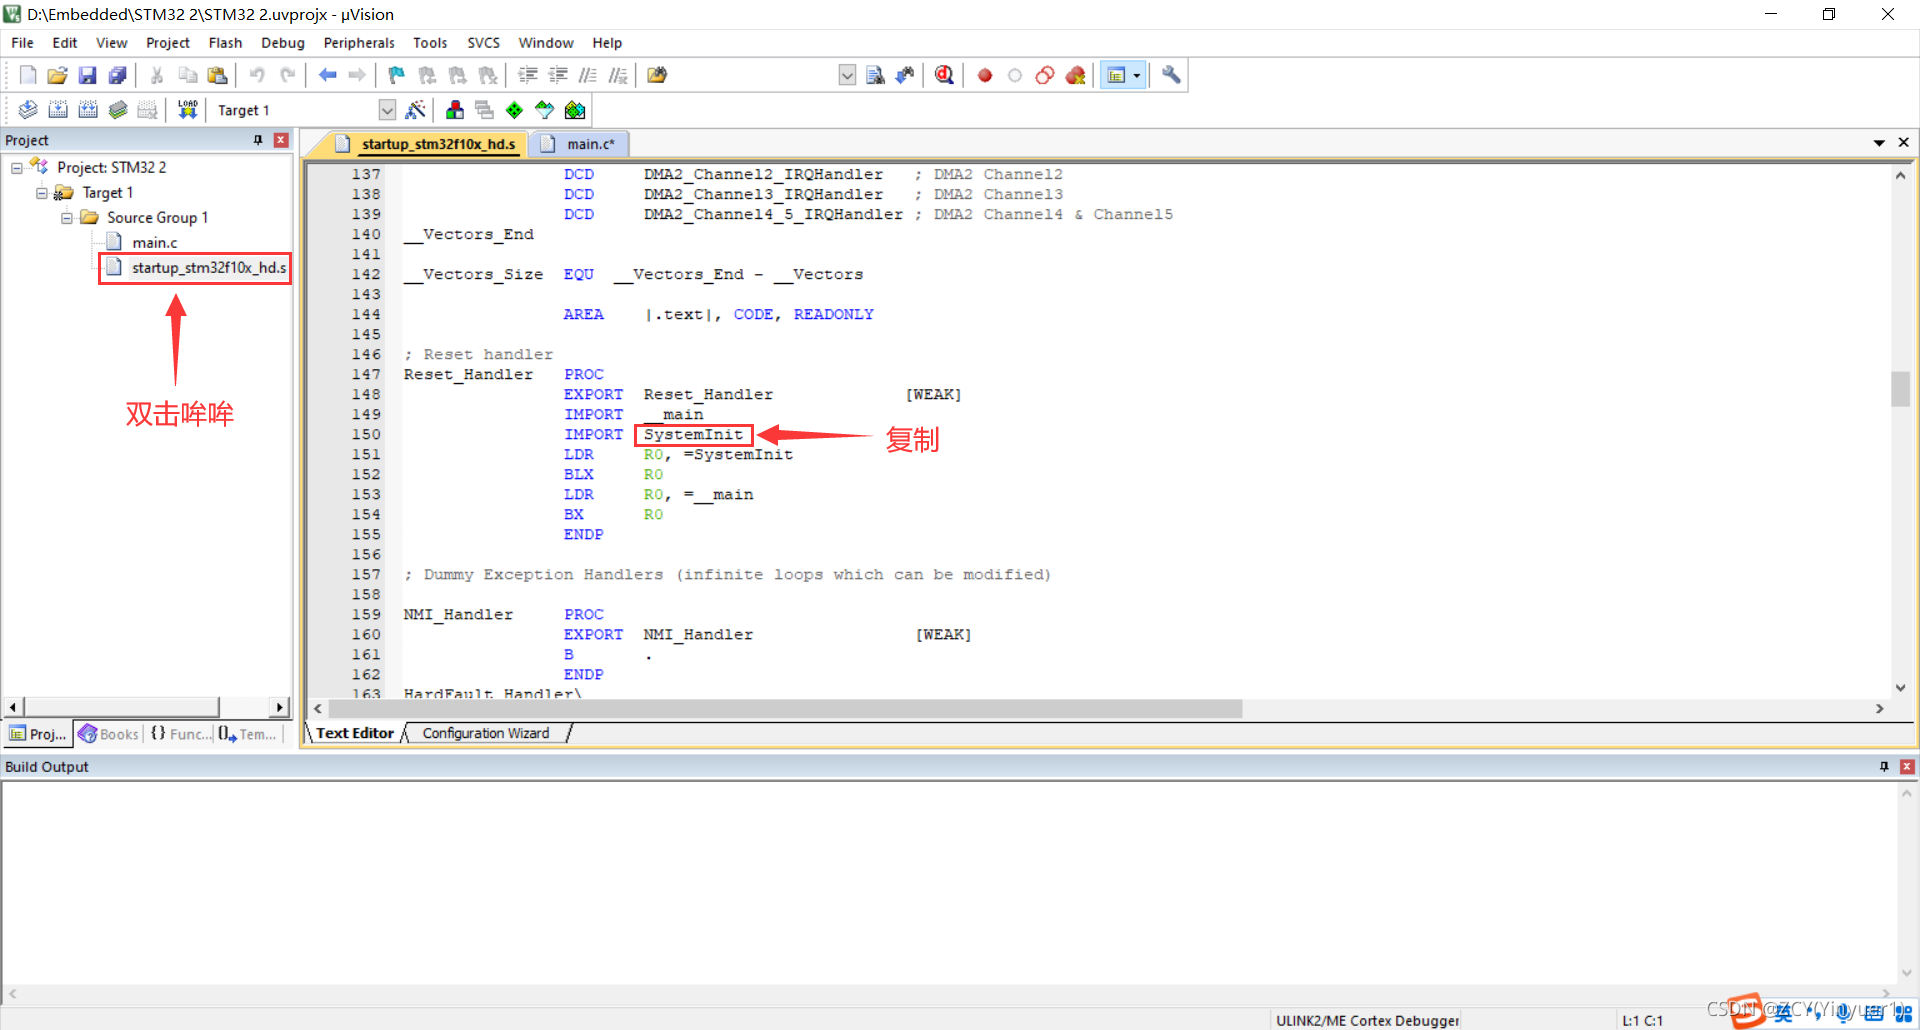The width and height of the screenshot is (1920, 1030).
Task: Indent the selected lines icon
Action: [528, 75]
